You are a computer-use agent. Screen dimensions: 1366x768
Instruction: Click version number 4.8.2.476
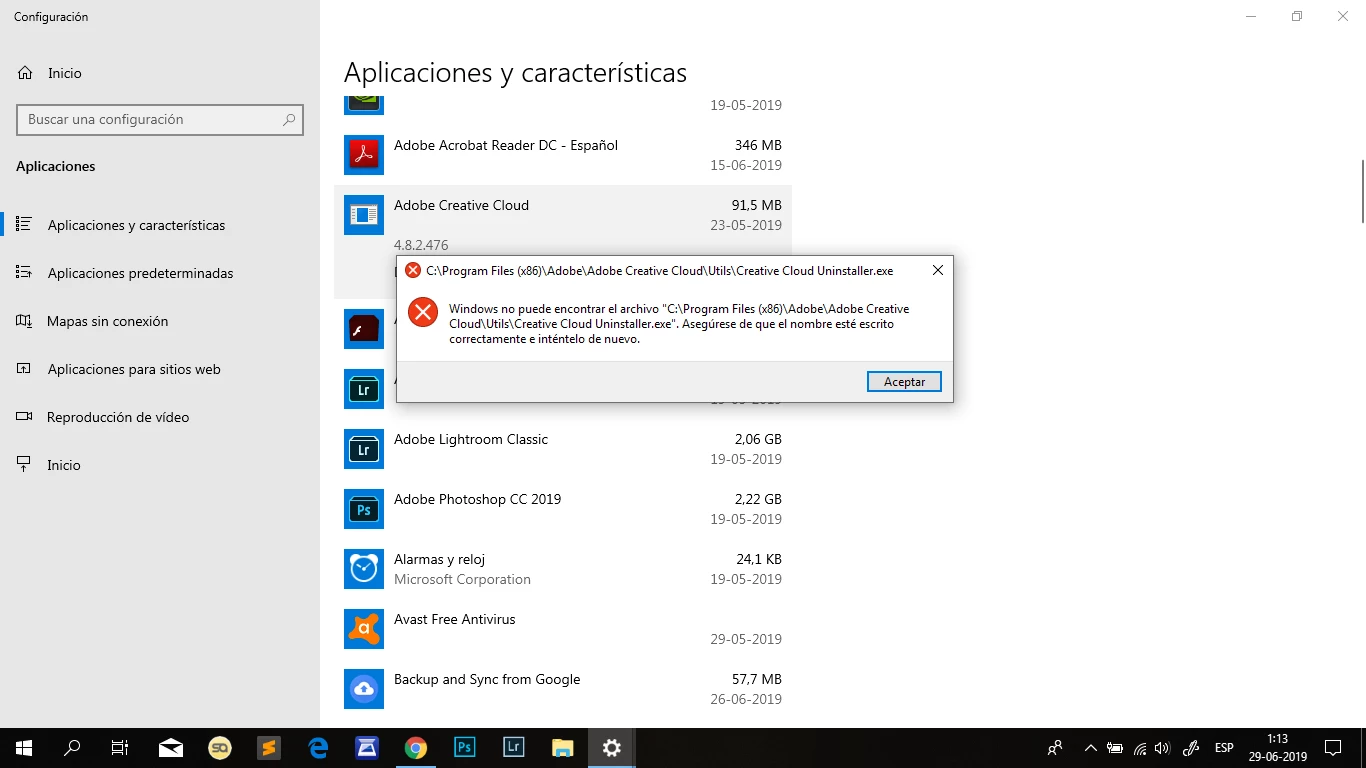coord(421,245)
